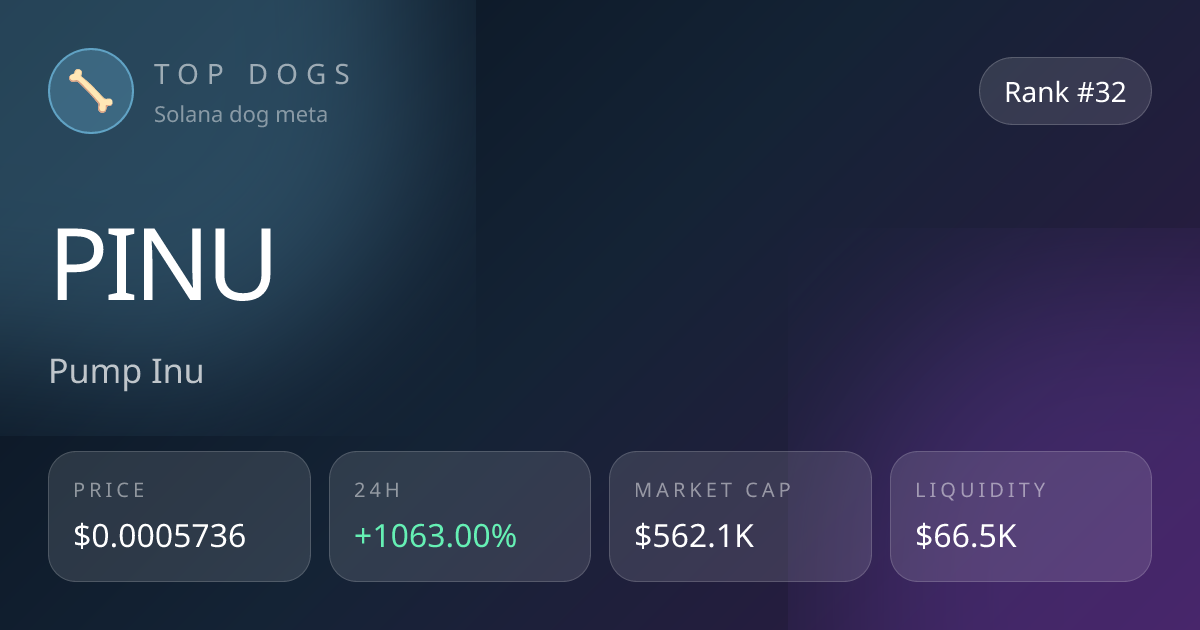Click the TOP DOGS heading

pos(253,74)
